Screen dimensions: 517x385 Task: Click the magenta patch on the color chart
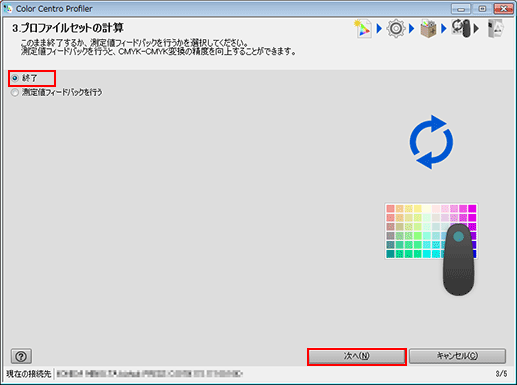click(472, 209)
